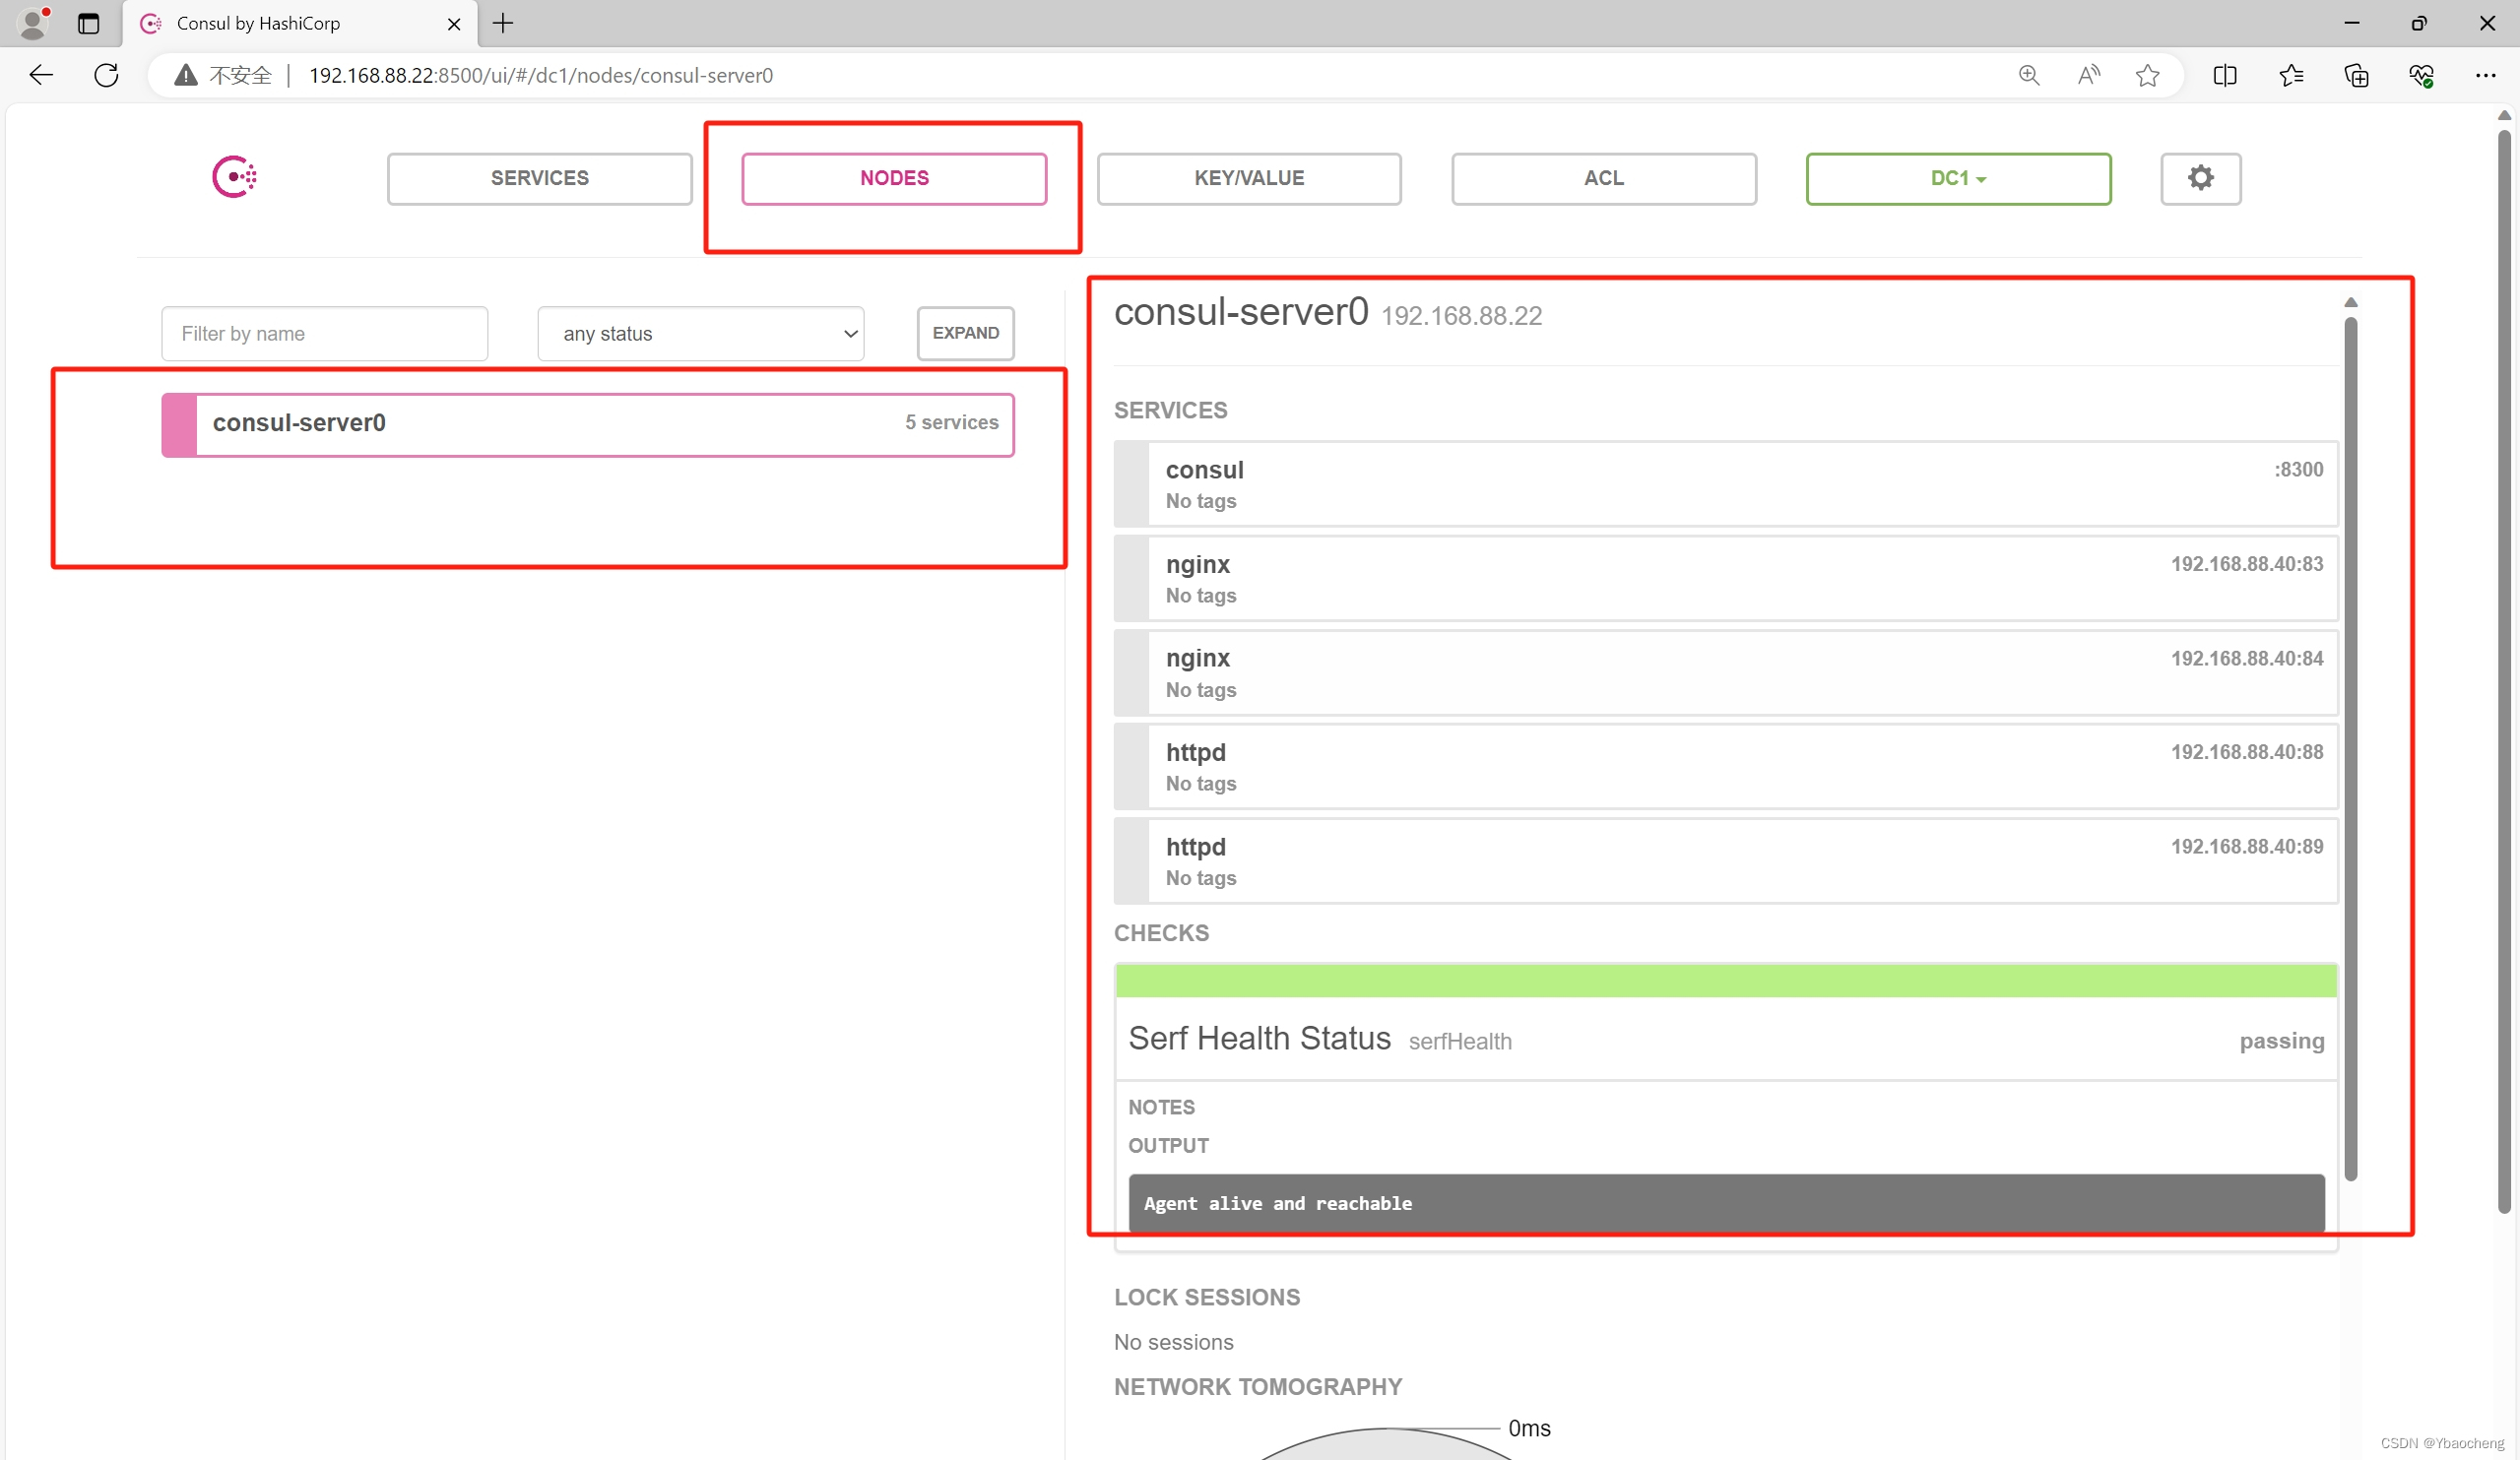
Task: Click the EXPAND button
Action: 965,333
